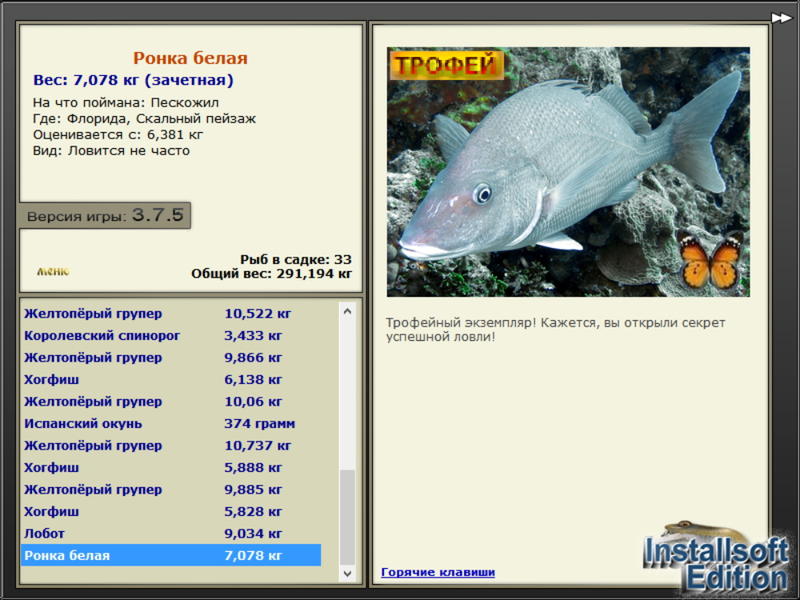Click the white grunt fish photo
The height and width of the screenshot is (600, 800).
[568, 172]
